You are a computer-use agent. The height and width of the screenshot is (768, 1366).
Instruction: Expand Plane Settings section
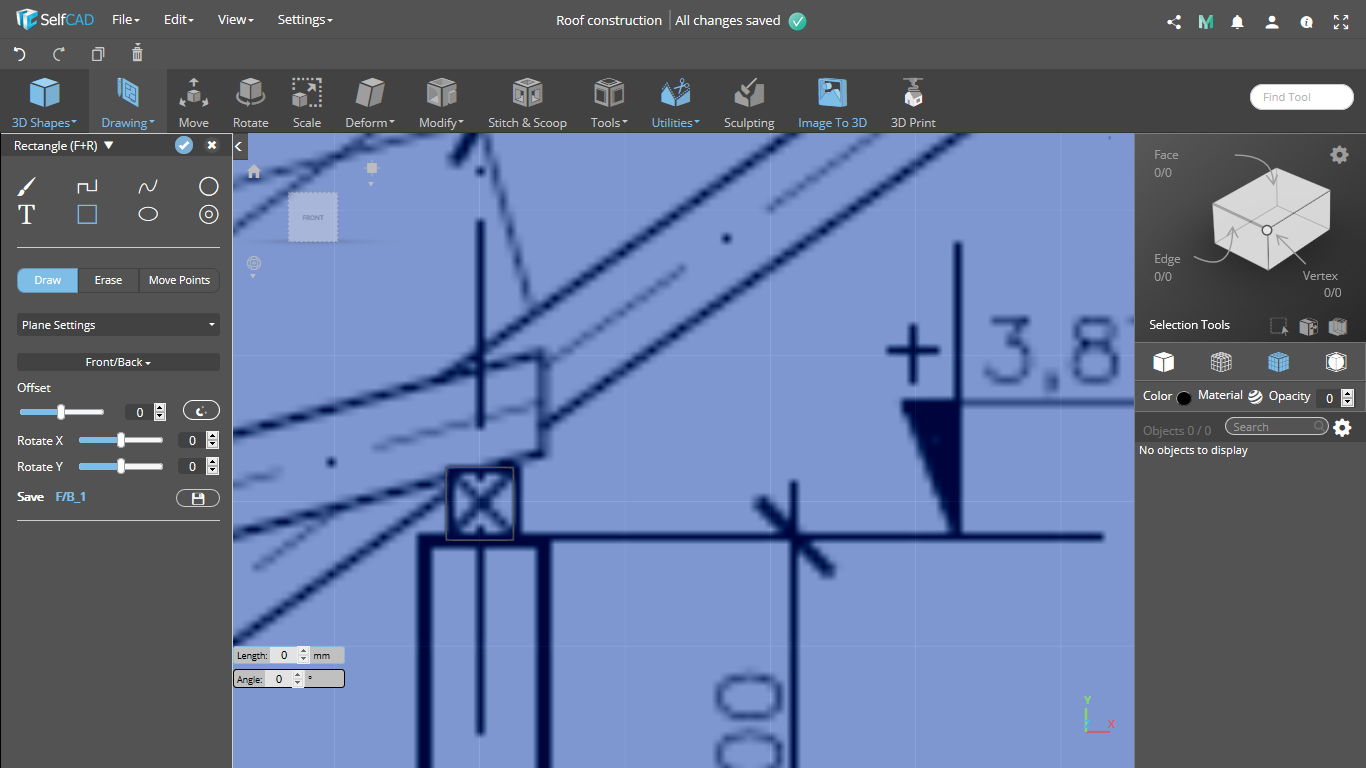[118, 325]
